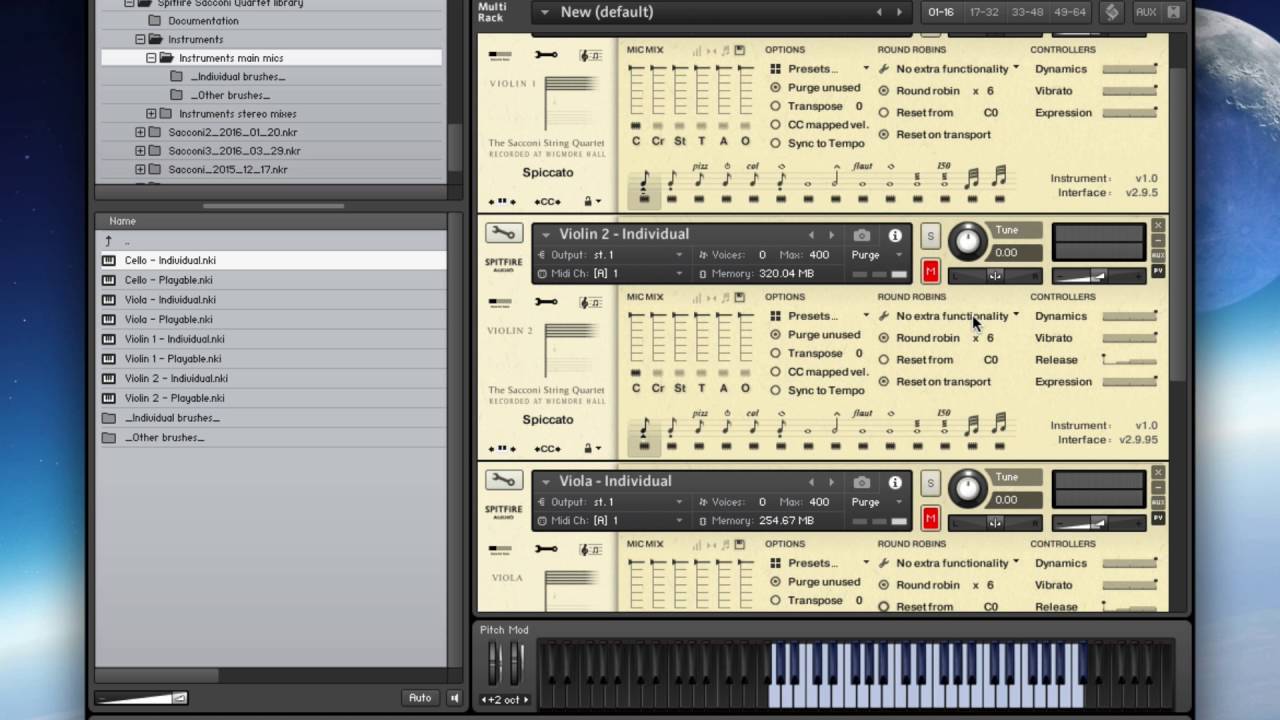Click the camera snapshot icon on Viola - Individual
Screen dimensions: 1280x720
(862, 482)
